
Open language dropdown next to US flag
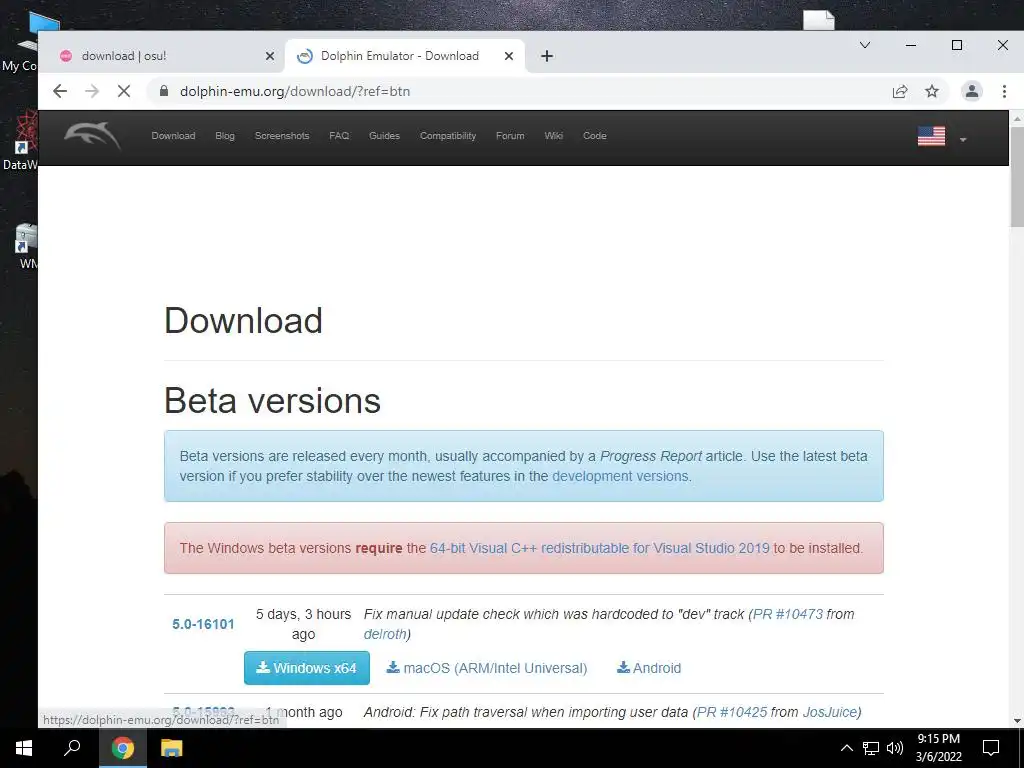(963, 139)
